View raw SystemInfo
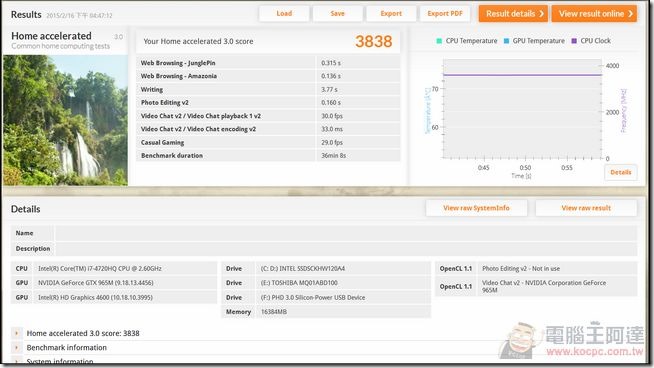 click(476, 208)
